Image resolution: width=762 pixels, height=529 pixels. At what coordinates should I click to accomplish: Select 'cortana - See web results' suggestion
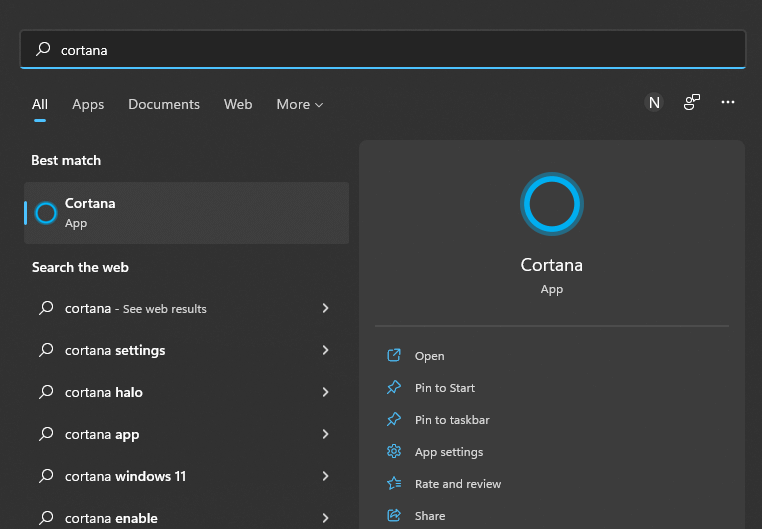[186, 308]
